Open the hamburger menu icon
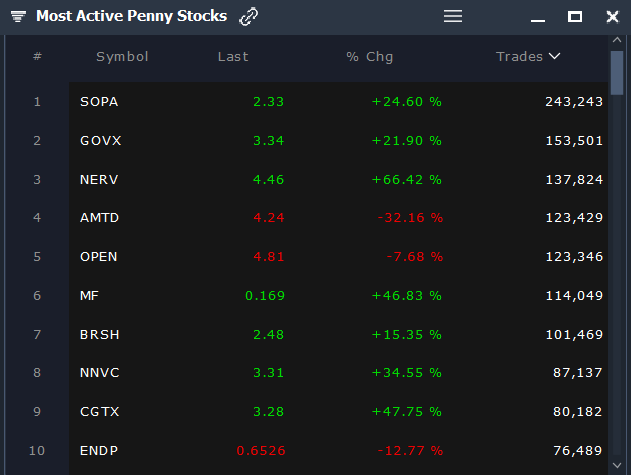Screen dimensions: 631x475 coord(453,17)
